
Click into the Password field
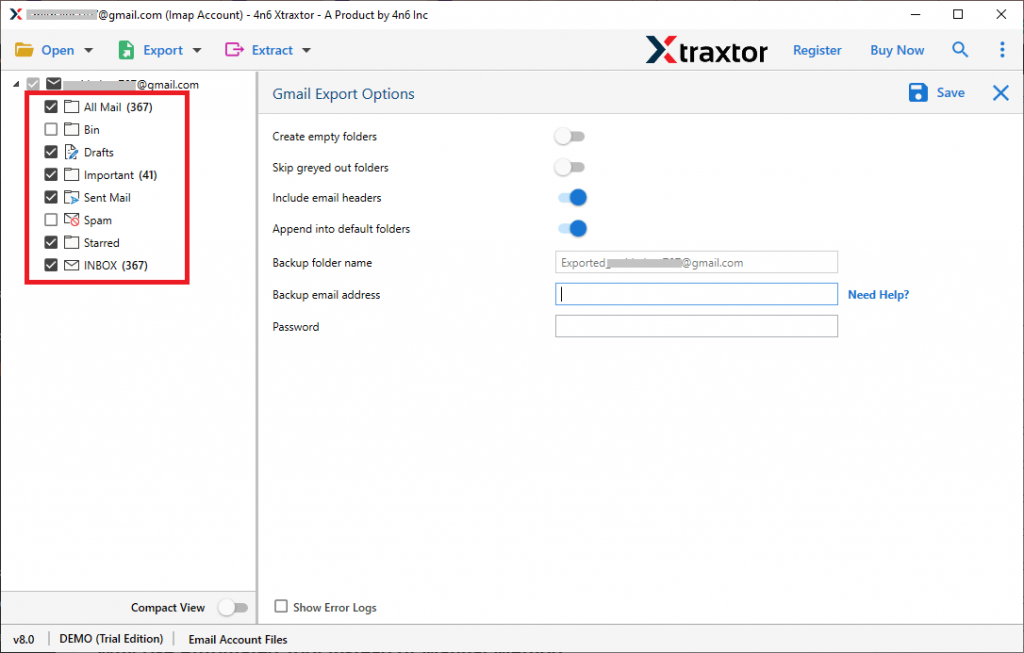tap(696, 326)
